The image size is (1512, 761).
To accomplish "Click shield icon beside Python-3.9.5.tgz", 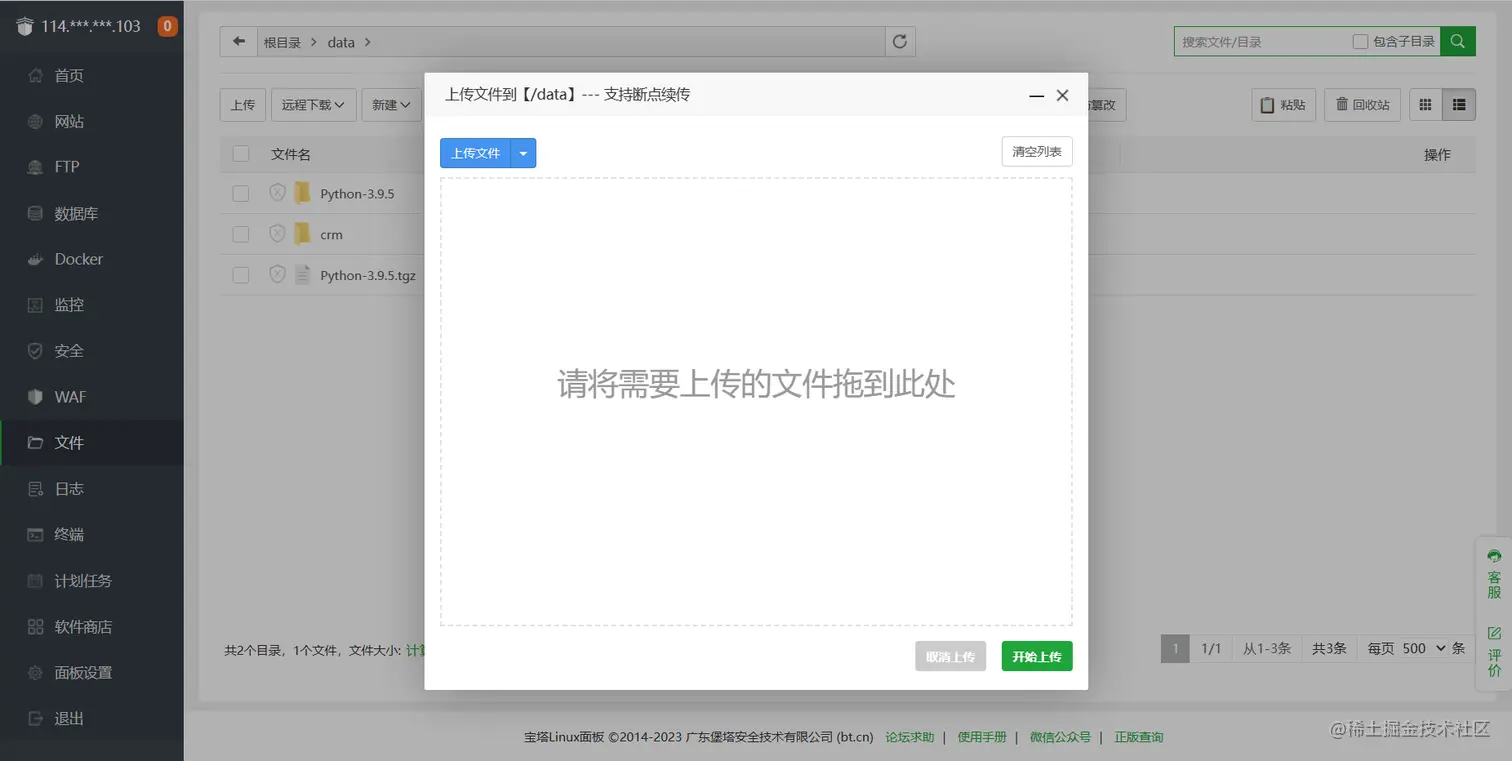I will 277,275.
